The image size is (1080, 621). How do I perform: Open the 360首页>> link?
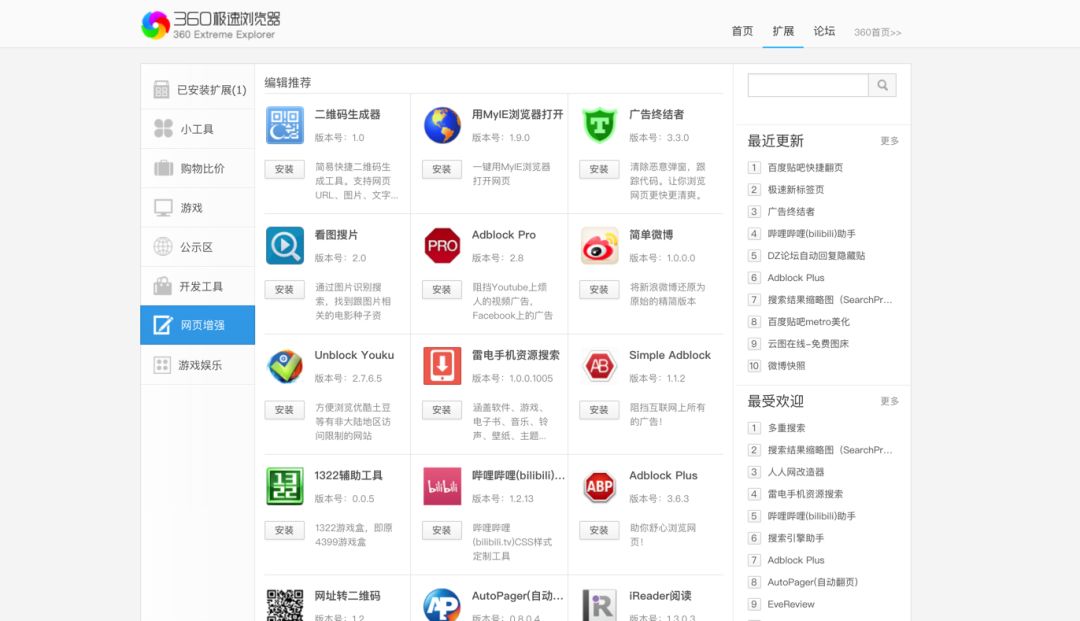click(x=878, y=32)
